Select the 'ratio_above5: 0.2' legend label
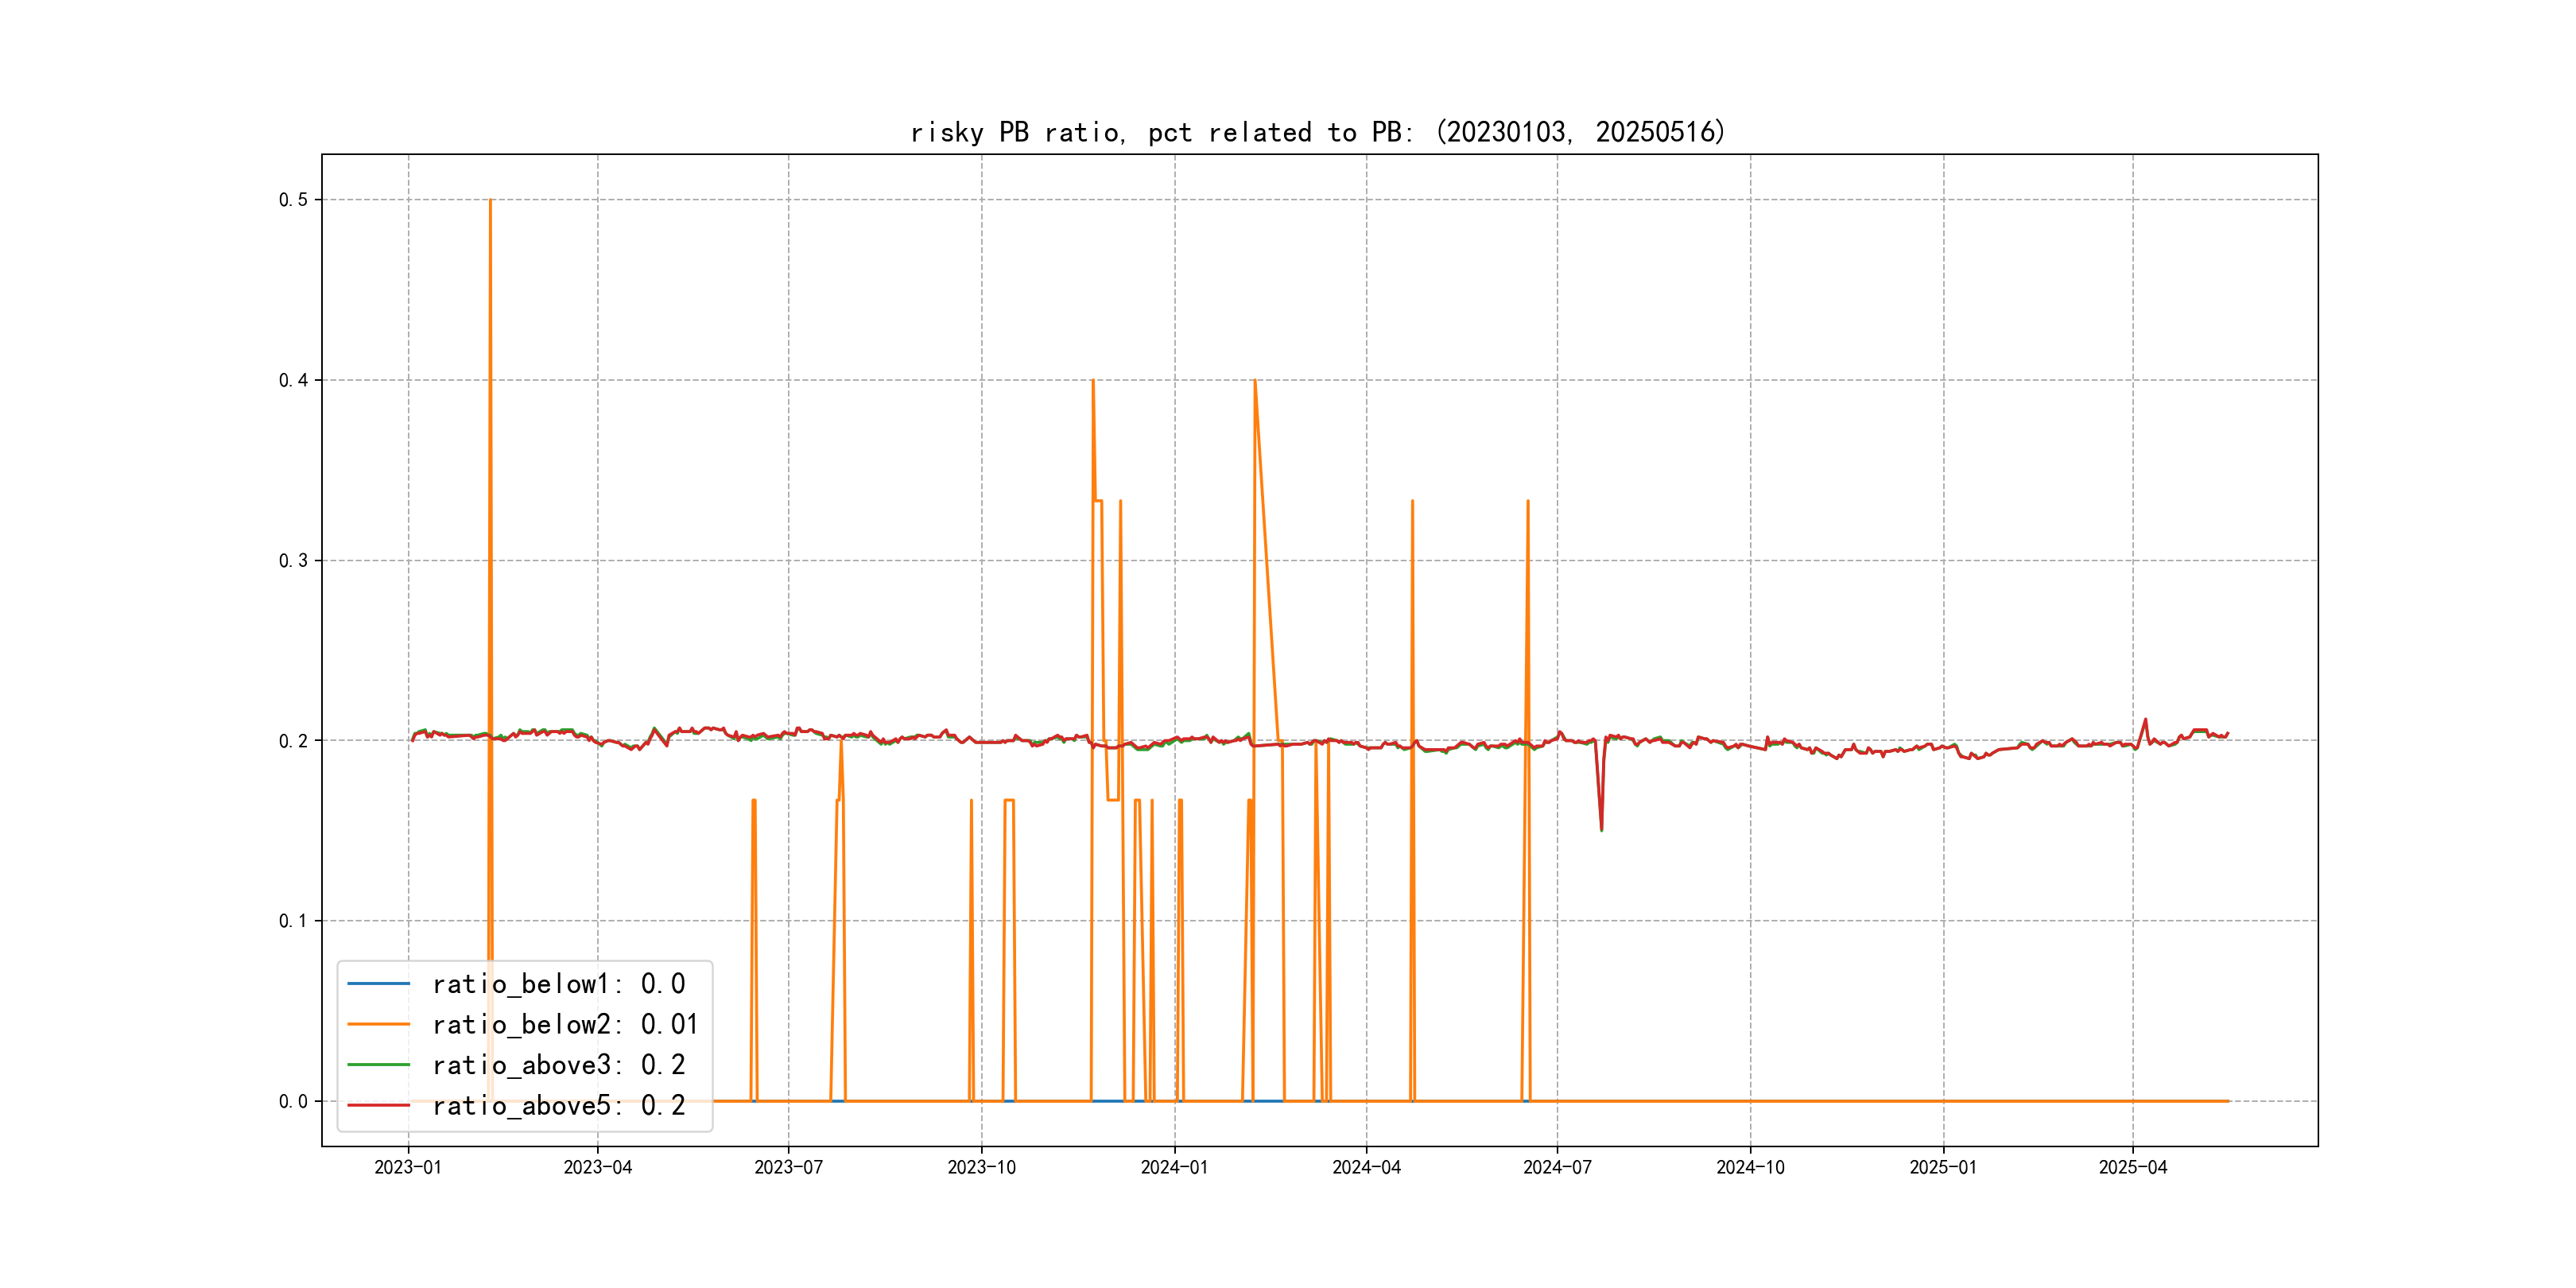 (x=558, y=1105)
